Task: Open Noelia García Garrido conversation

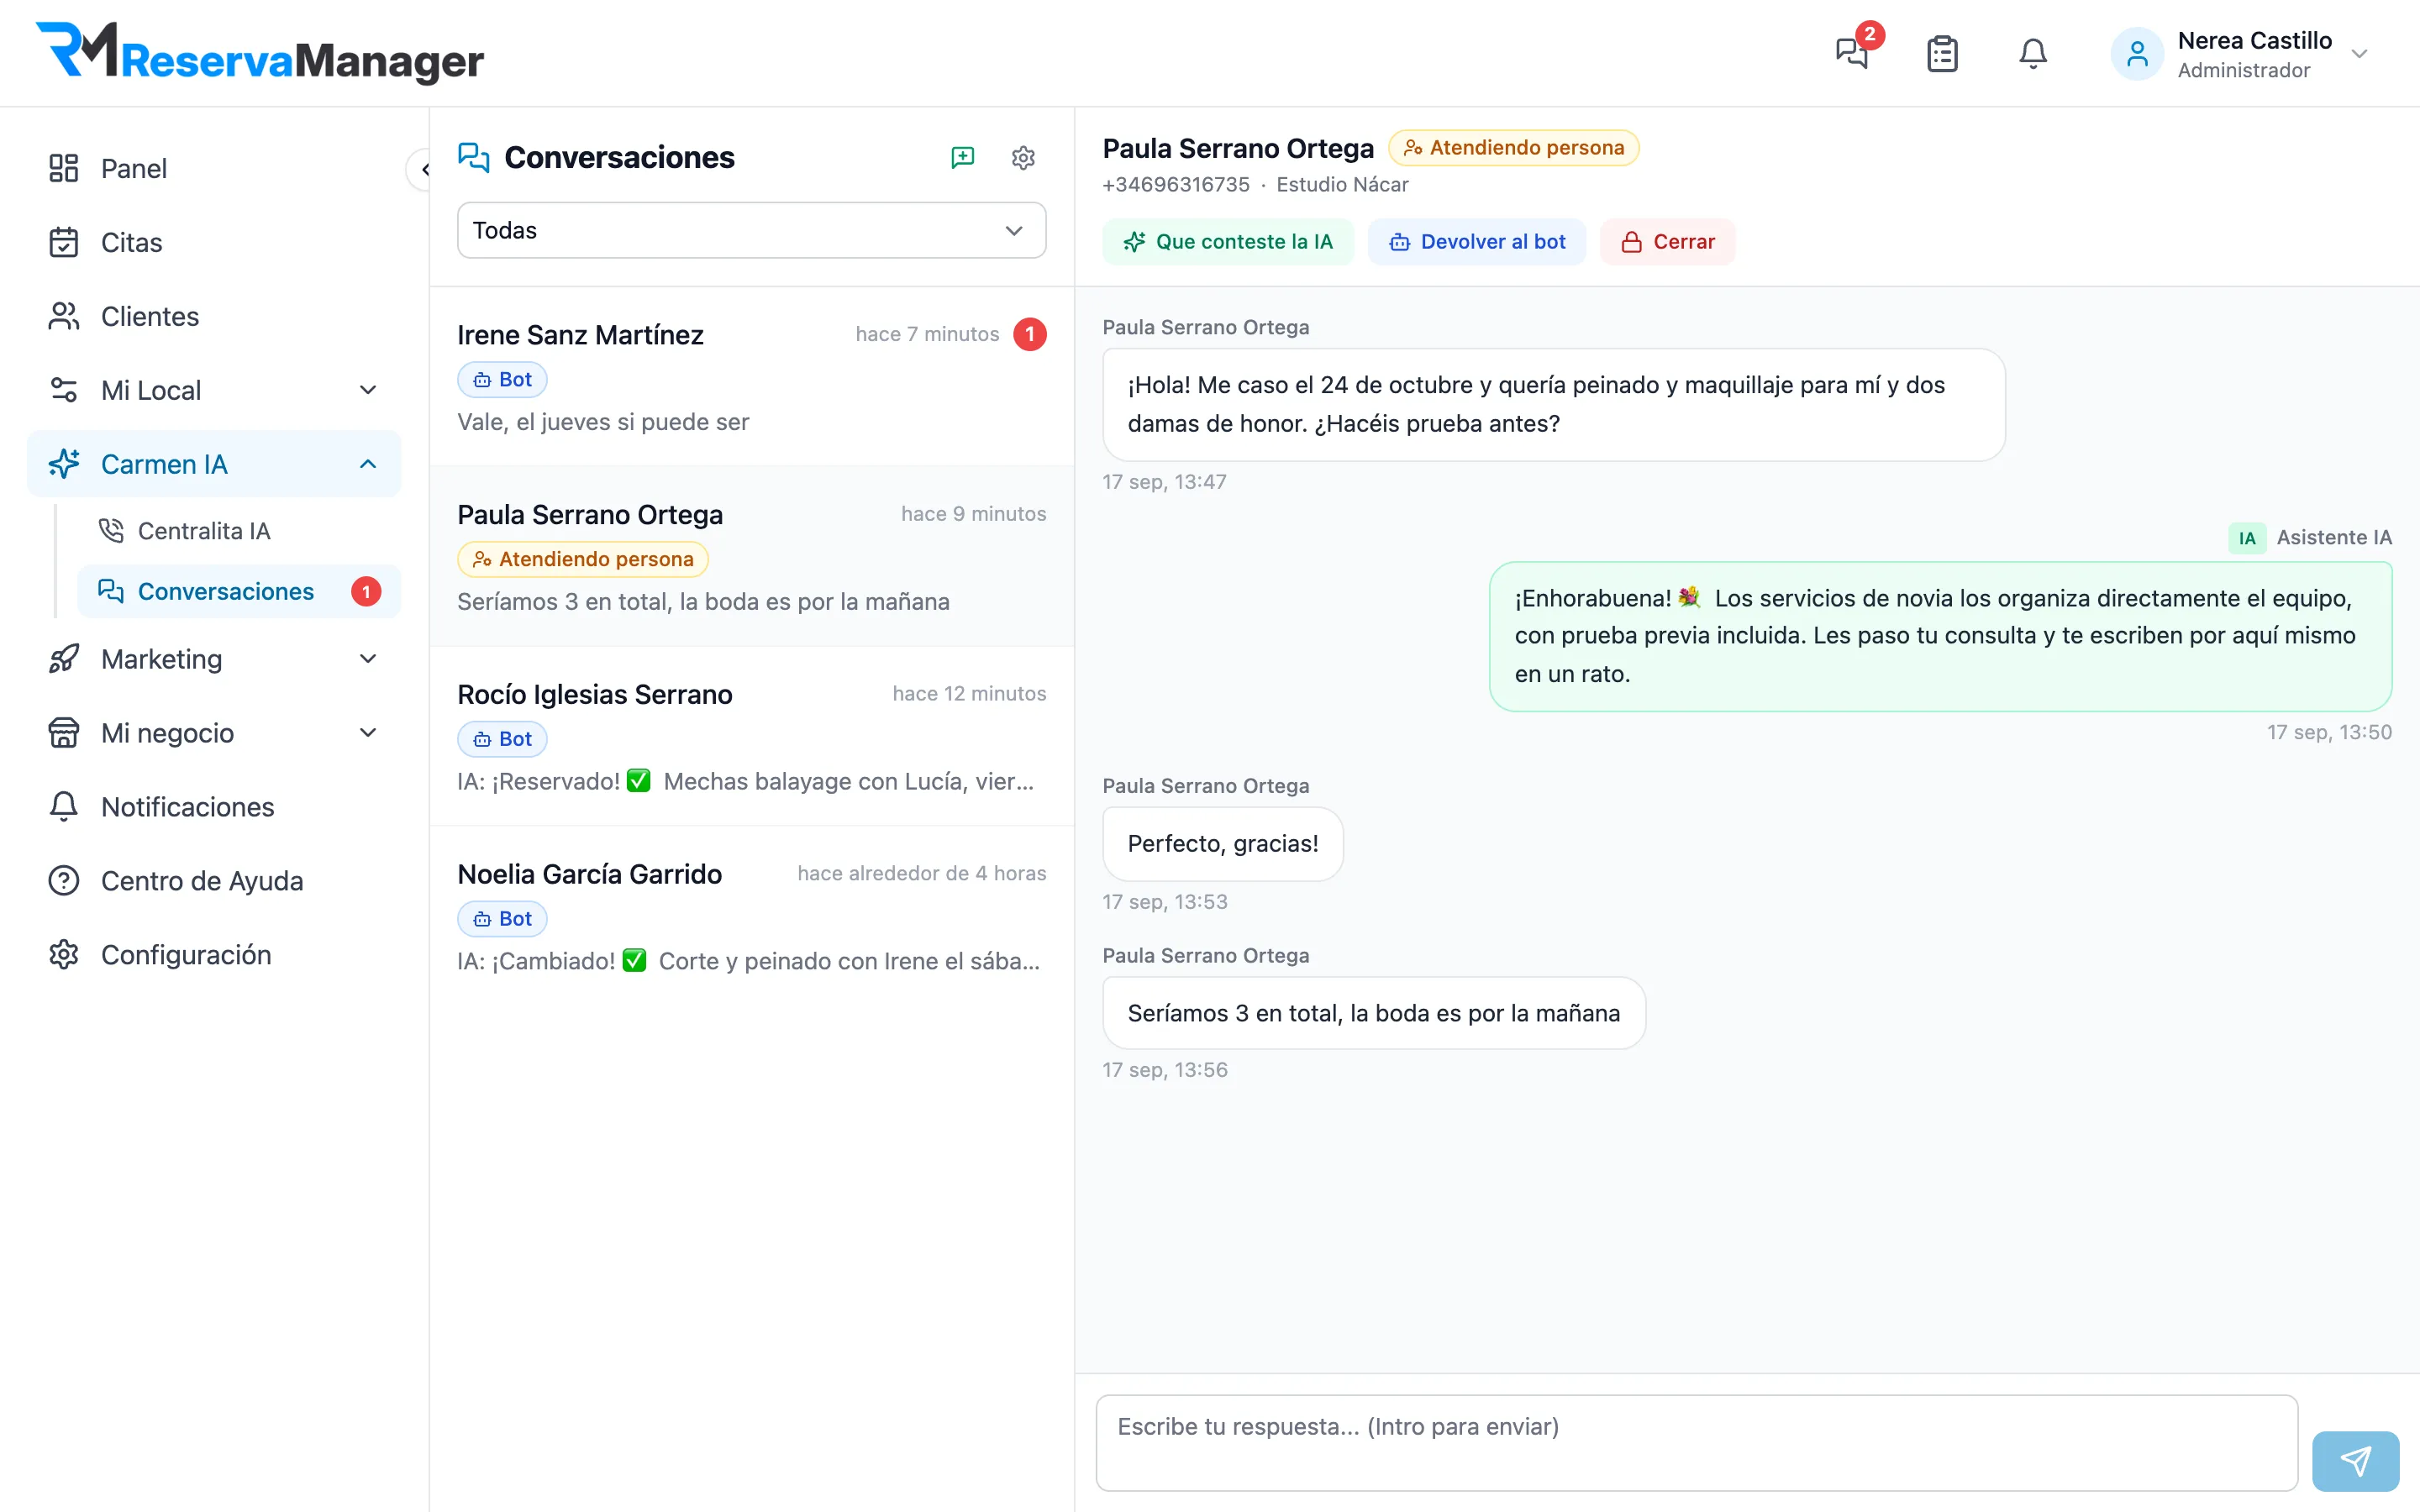Action: [752, 917]
